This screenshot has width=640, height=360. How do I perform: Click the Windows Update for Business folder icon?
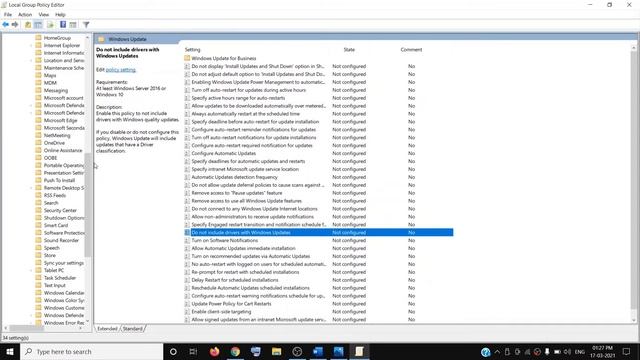(x=187, y=58)
